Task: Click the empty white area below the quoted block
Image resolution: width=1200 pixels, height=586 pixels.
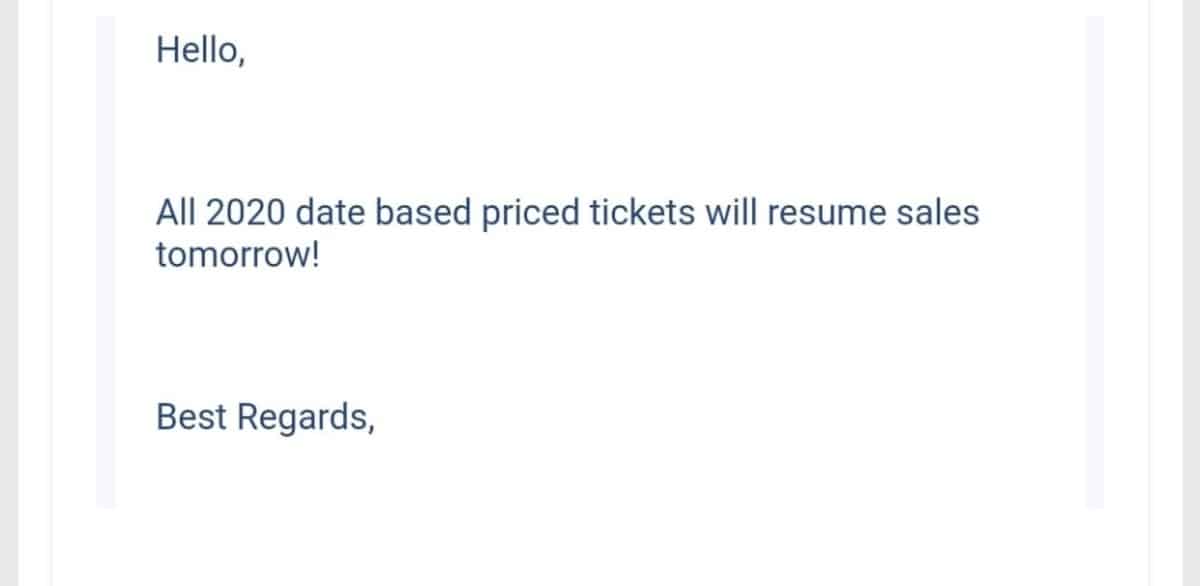Action: tap(600, 547)
